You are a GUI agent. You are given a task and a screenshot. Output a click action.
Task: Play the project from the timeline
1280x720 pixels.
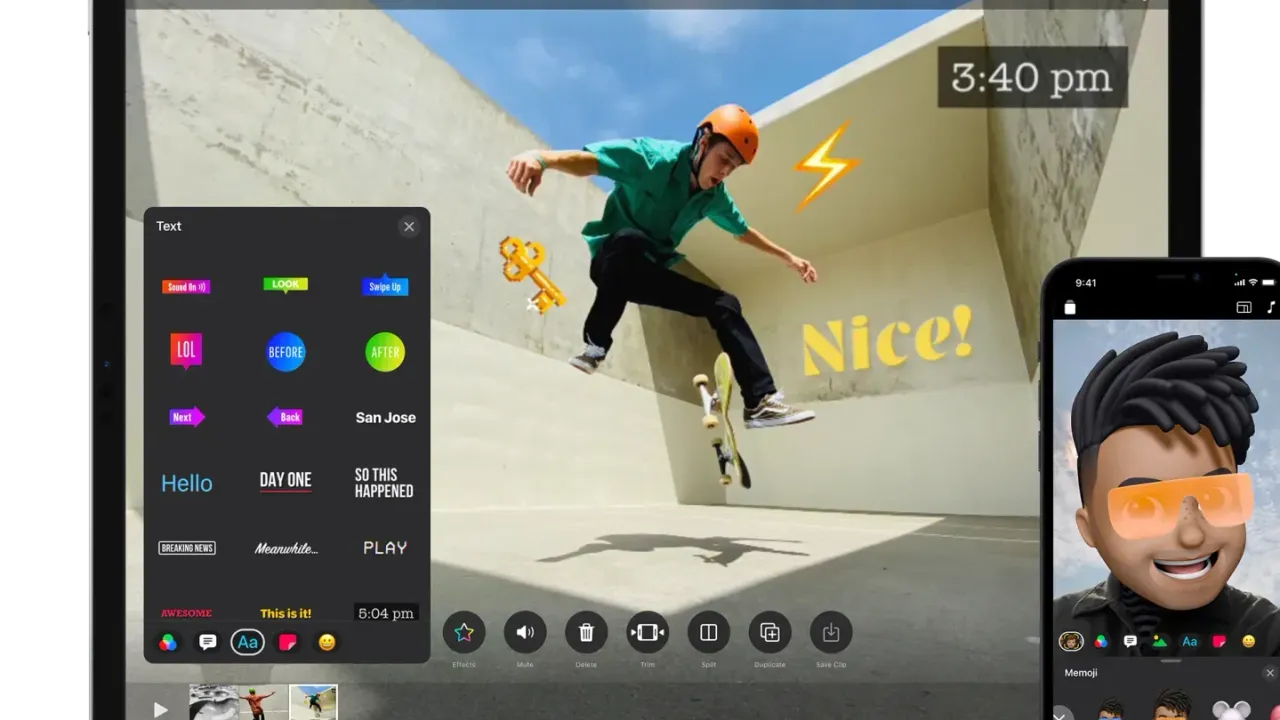click(x=161, y=709)
